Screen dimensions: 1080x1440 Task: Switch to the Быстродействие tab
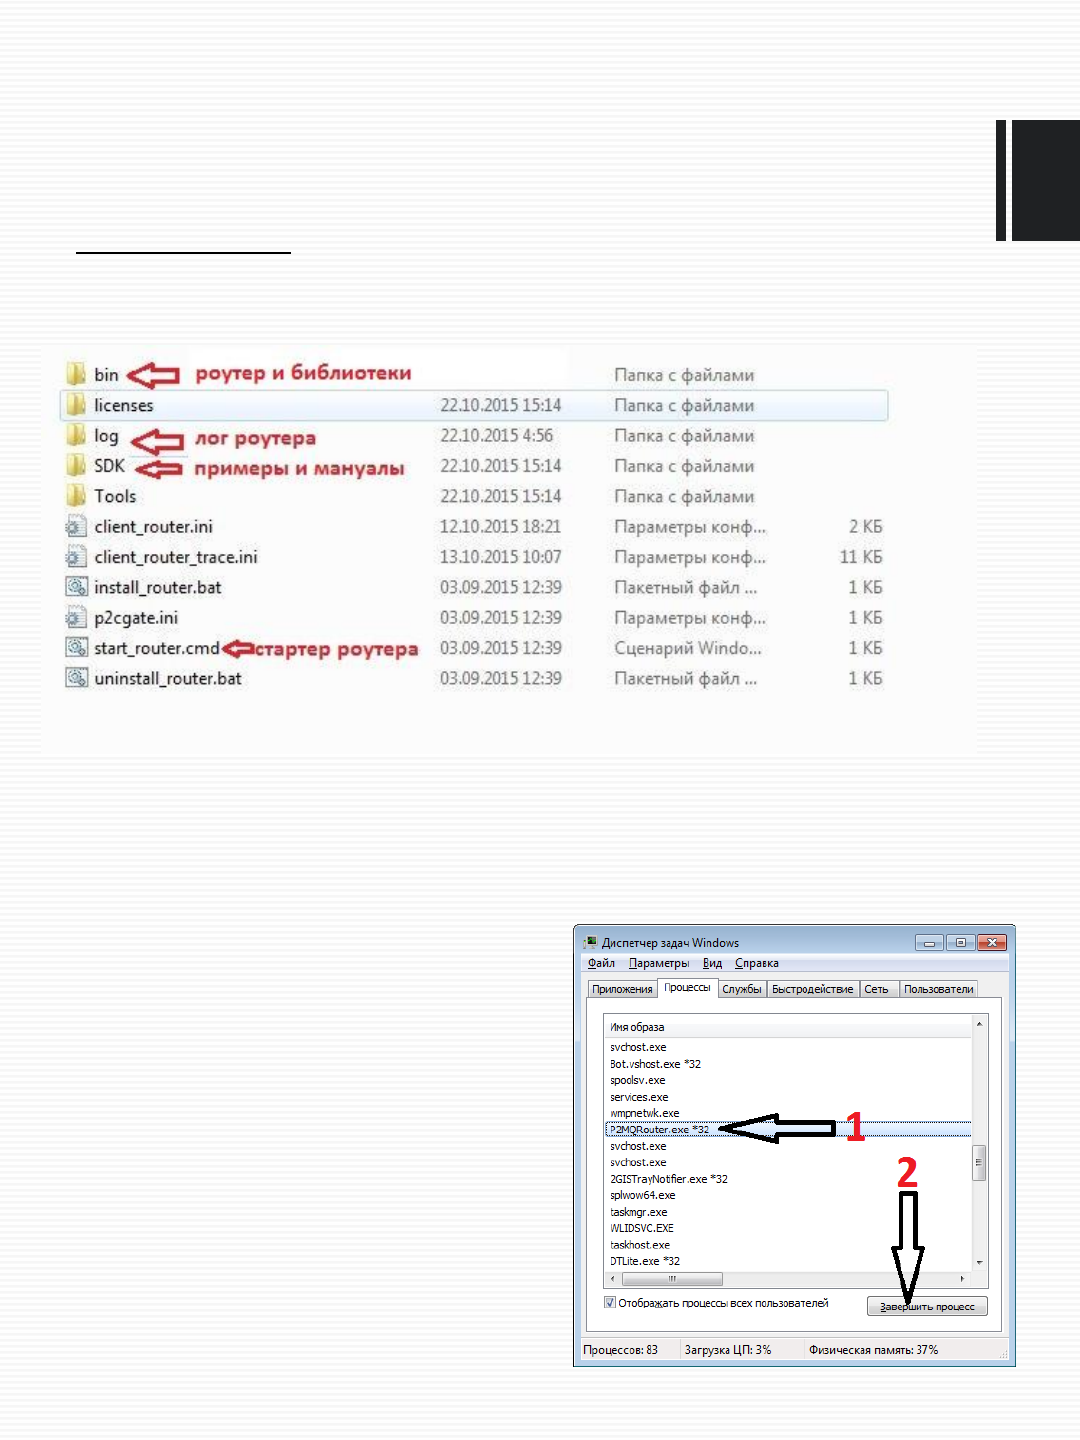(x=813, y=989)
